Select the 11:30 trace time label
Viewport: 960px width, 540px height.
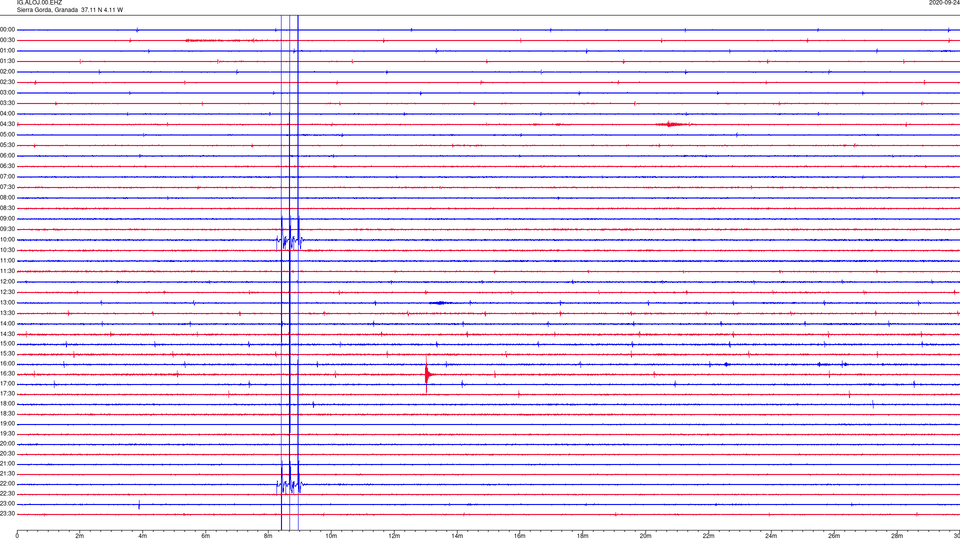click(8, 271)
